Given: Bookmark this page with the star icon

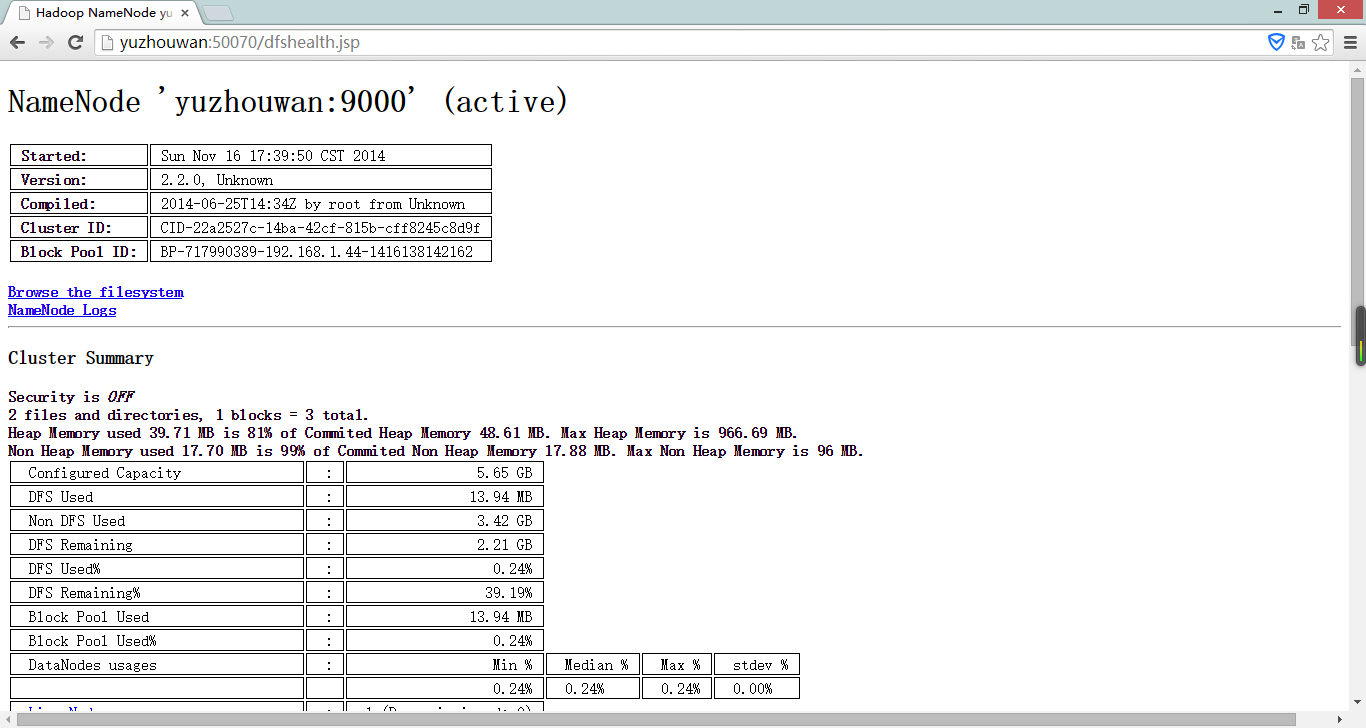Looking at the screenshot, I should 1320,42.
